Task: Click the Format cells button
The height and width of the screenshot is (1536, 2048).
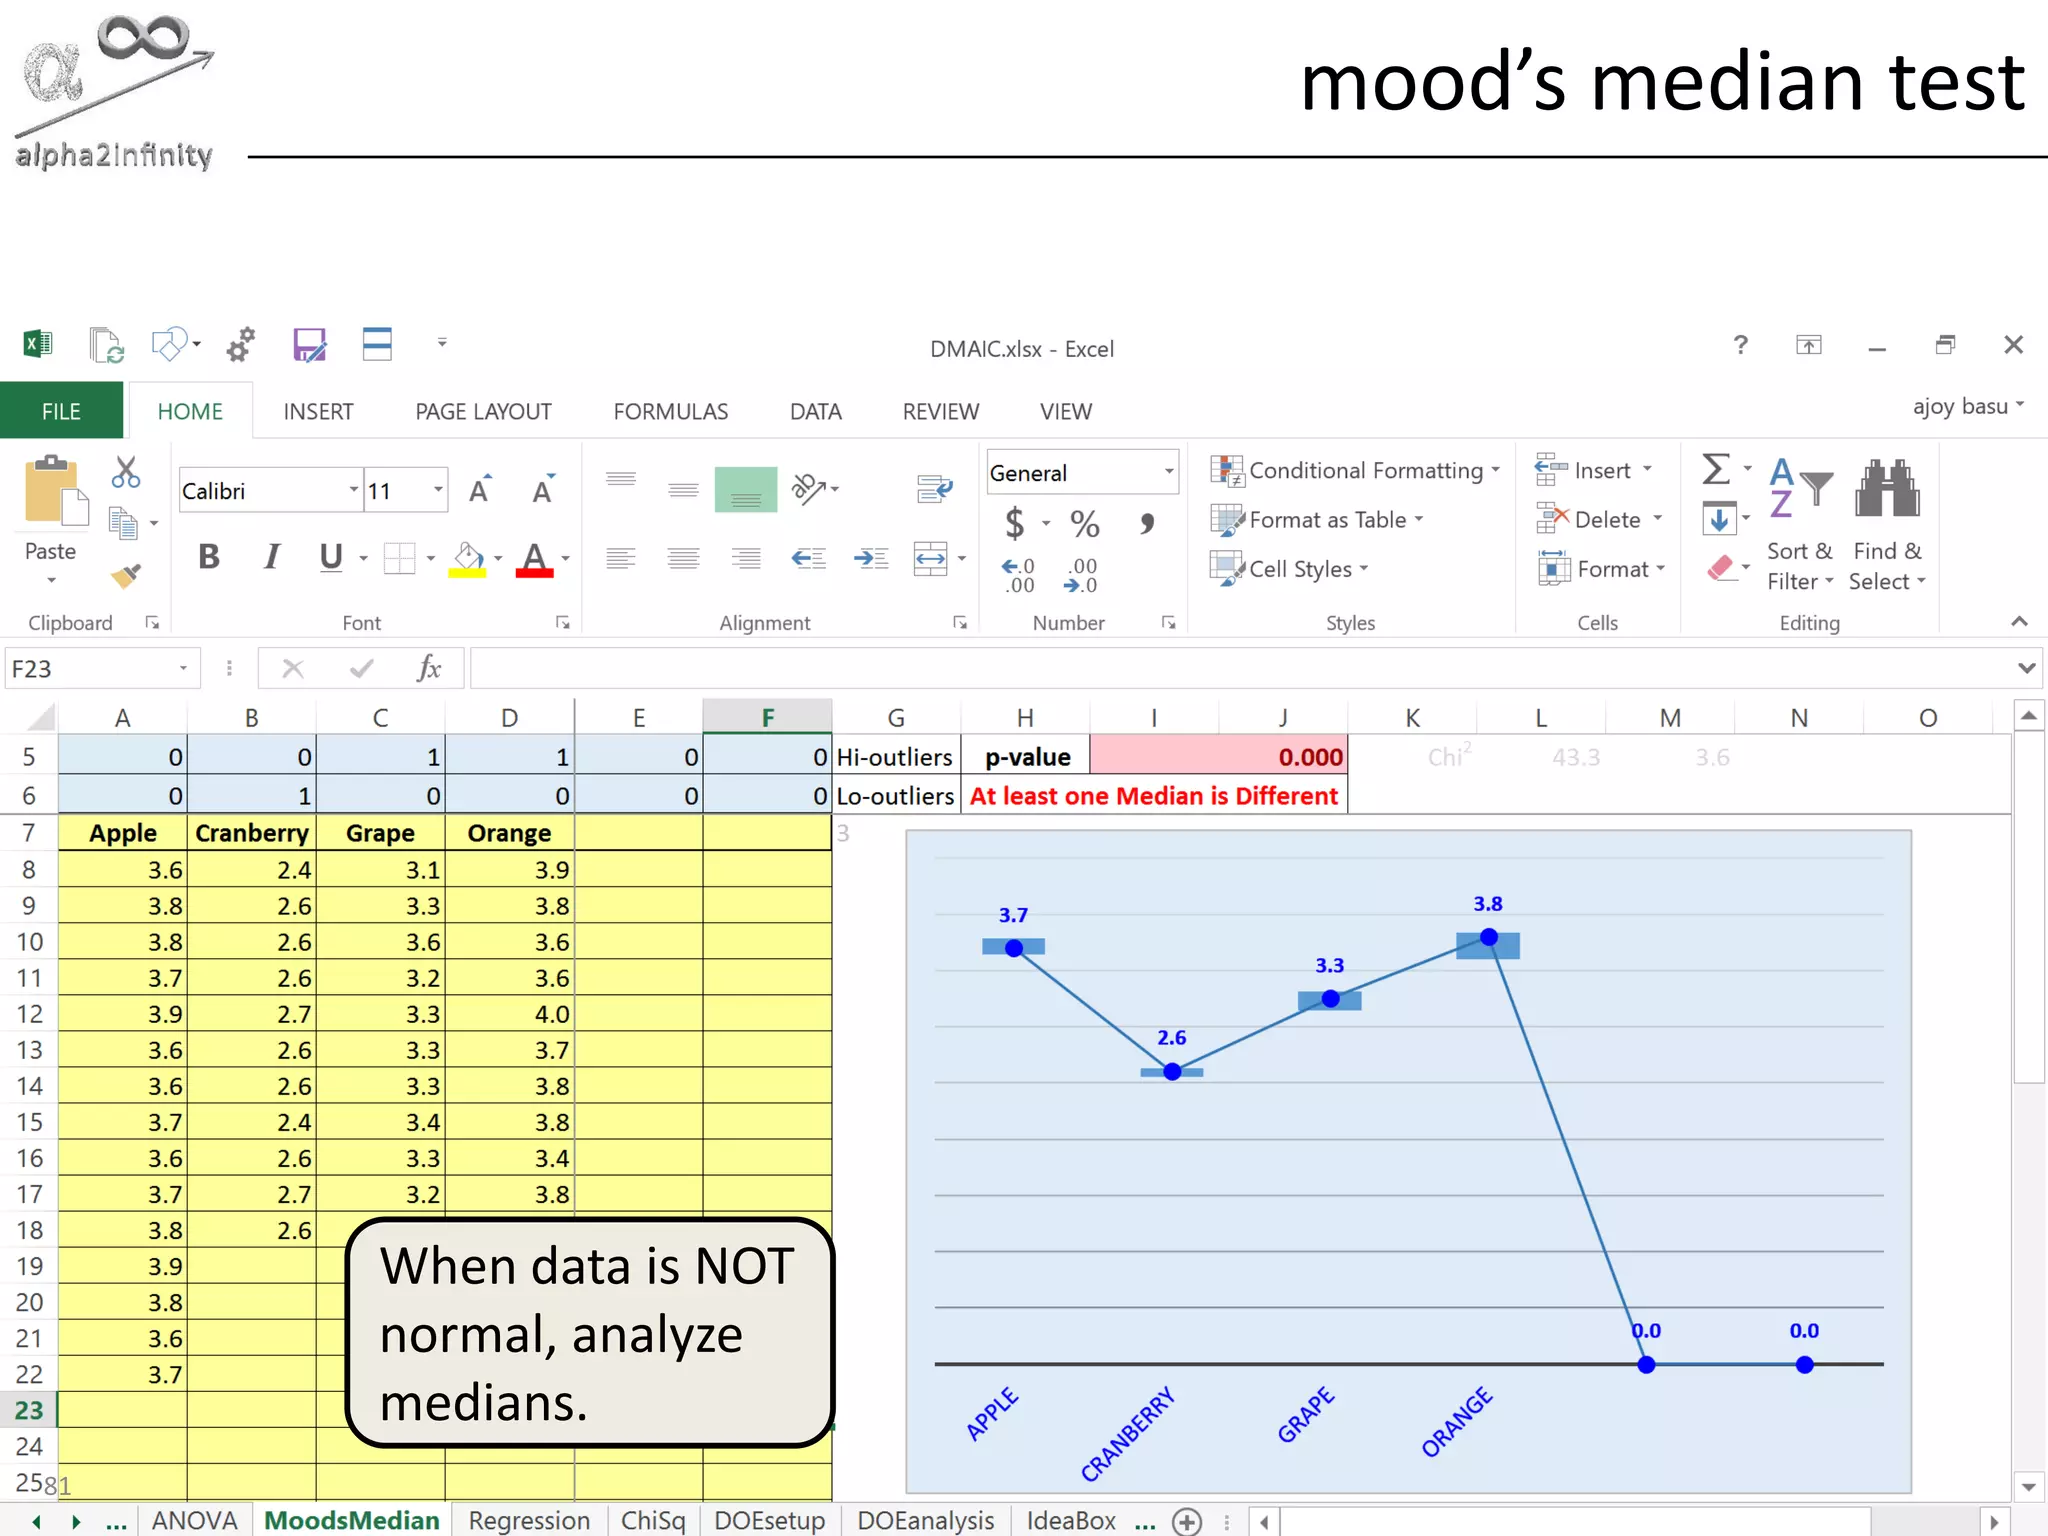Action: tap(1602, 569)
